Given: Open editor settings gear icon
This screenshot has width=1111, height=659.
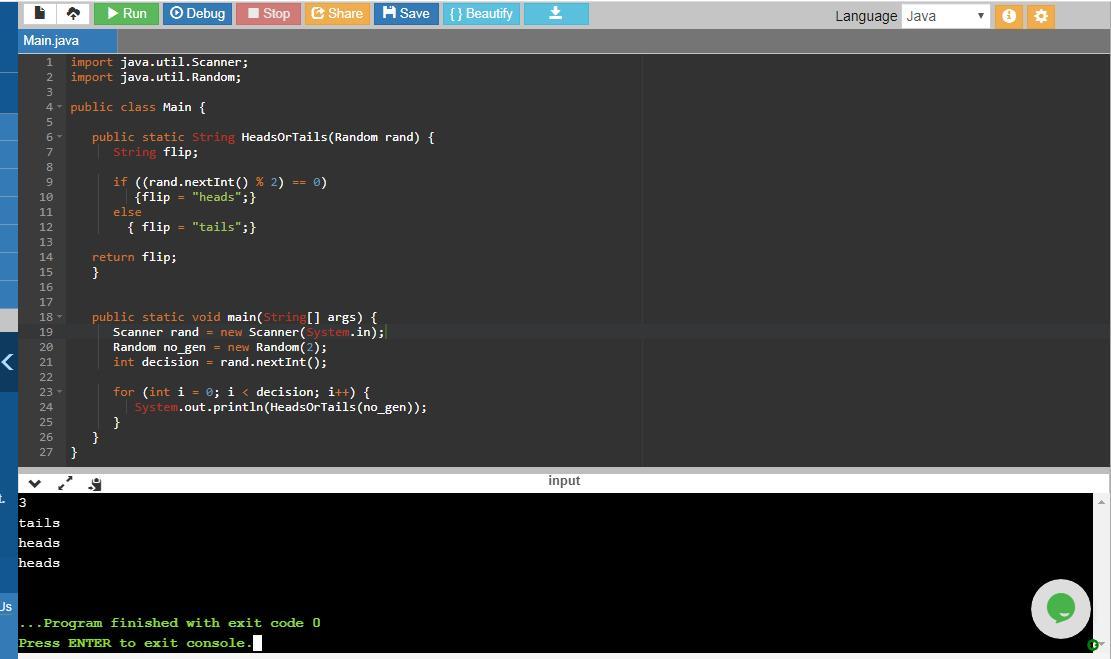Looking at the screenshot, I should (1041, 16).
